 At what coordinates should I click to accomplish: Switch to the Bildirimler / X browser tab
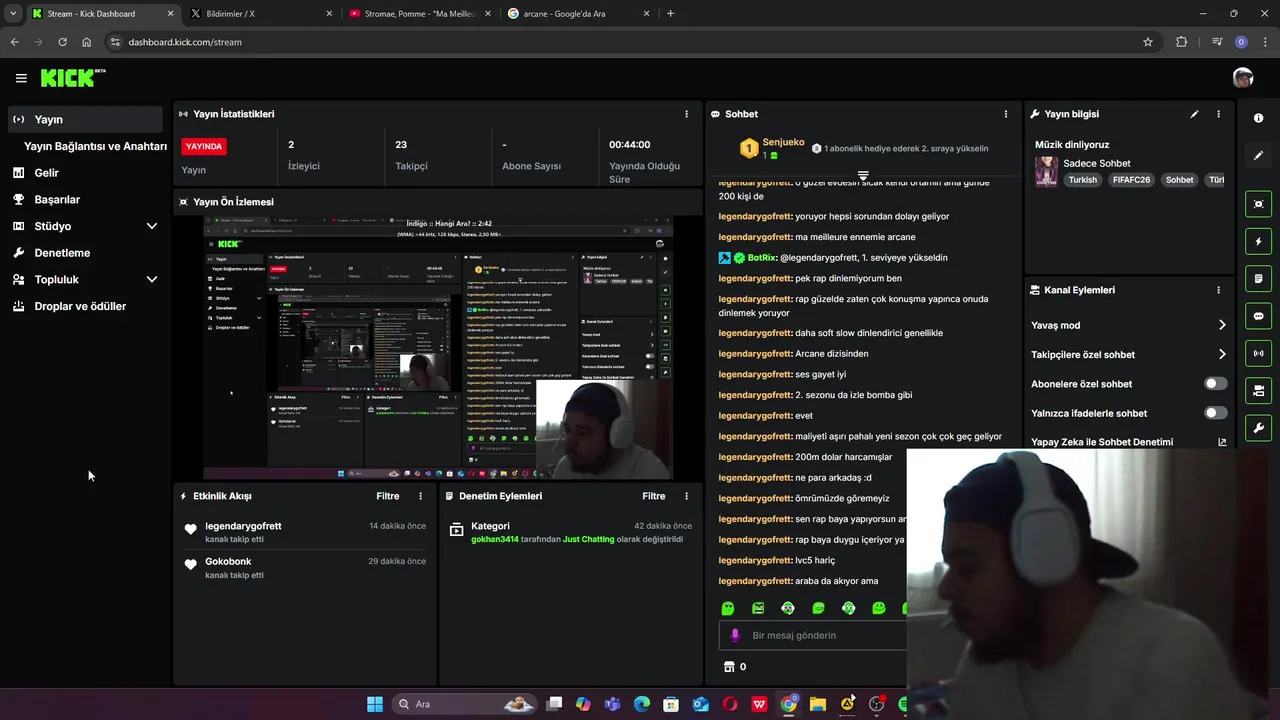click(x=261, y=14)
